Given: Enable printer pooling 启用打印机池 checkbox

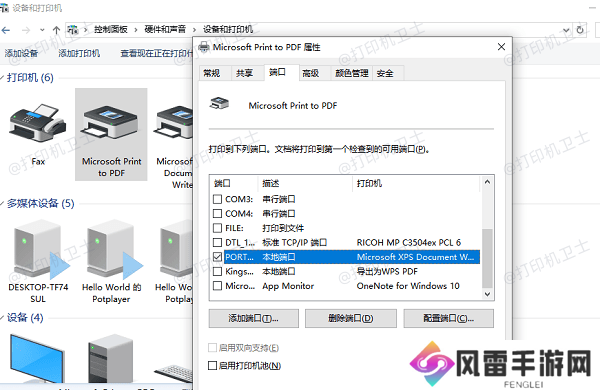Looking at the screenshot, I should click(212, 366).
